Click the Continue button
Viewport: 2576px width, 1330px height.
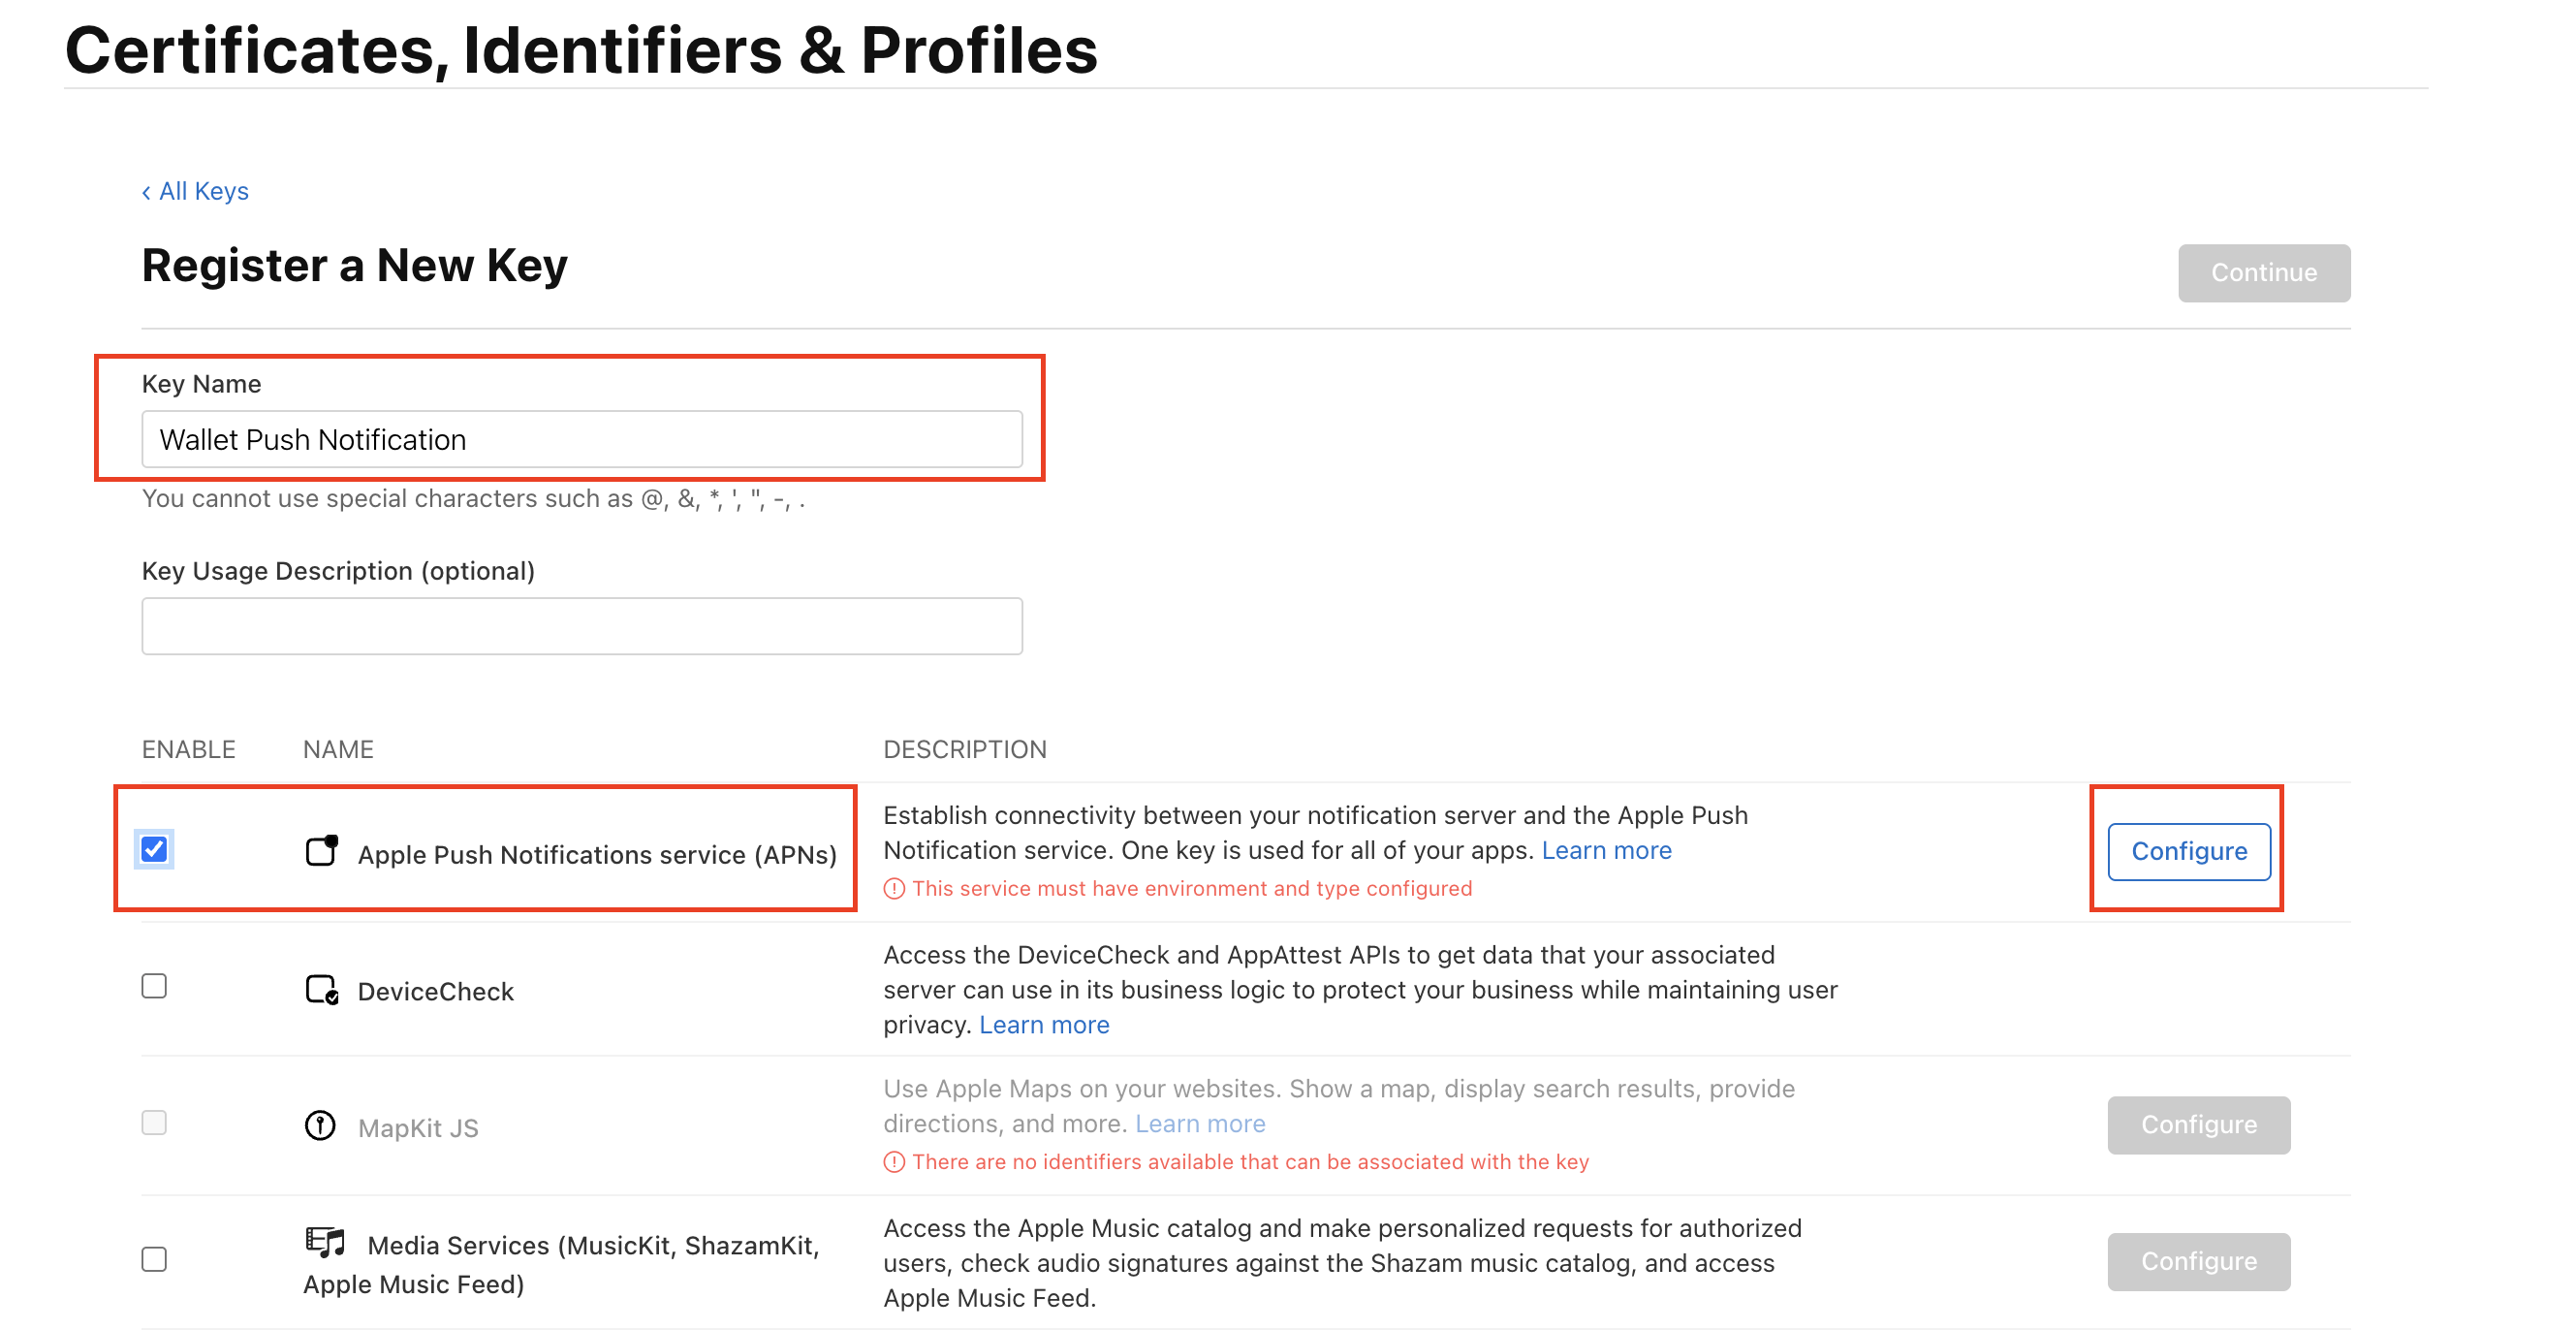[x=2264, y=272]
